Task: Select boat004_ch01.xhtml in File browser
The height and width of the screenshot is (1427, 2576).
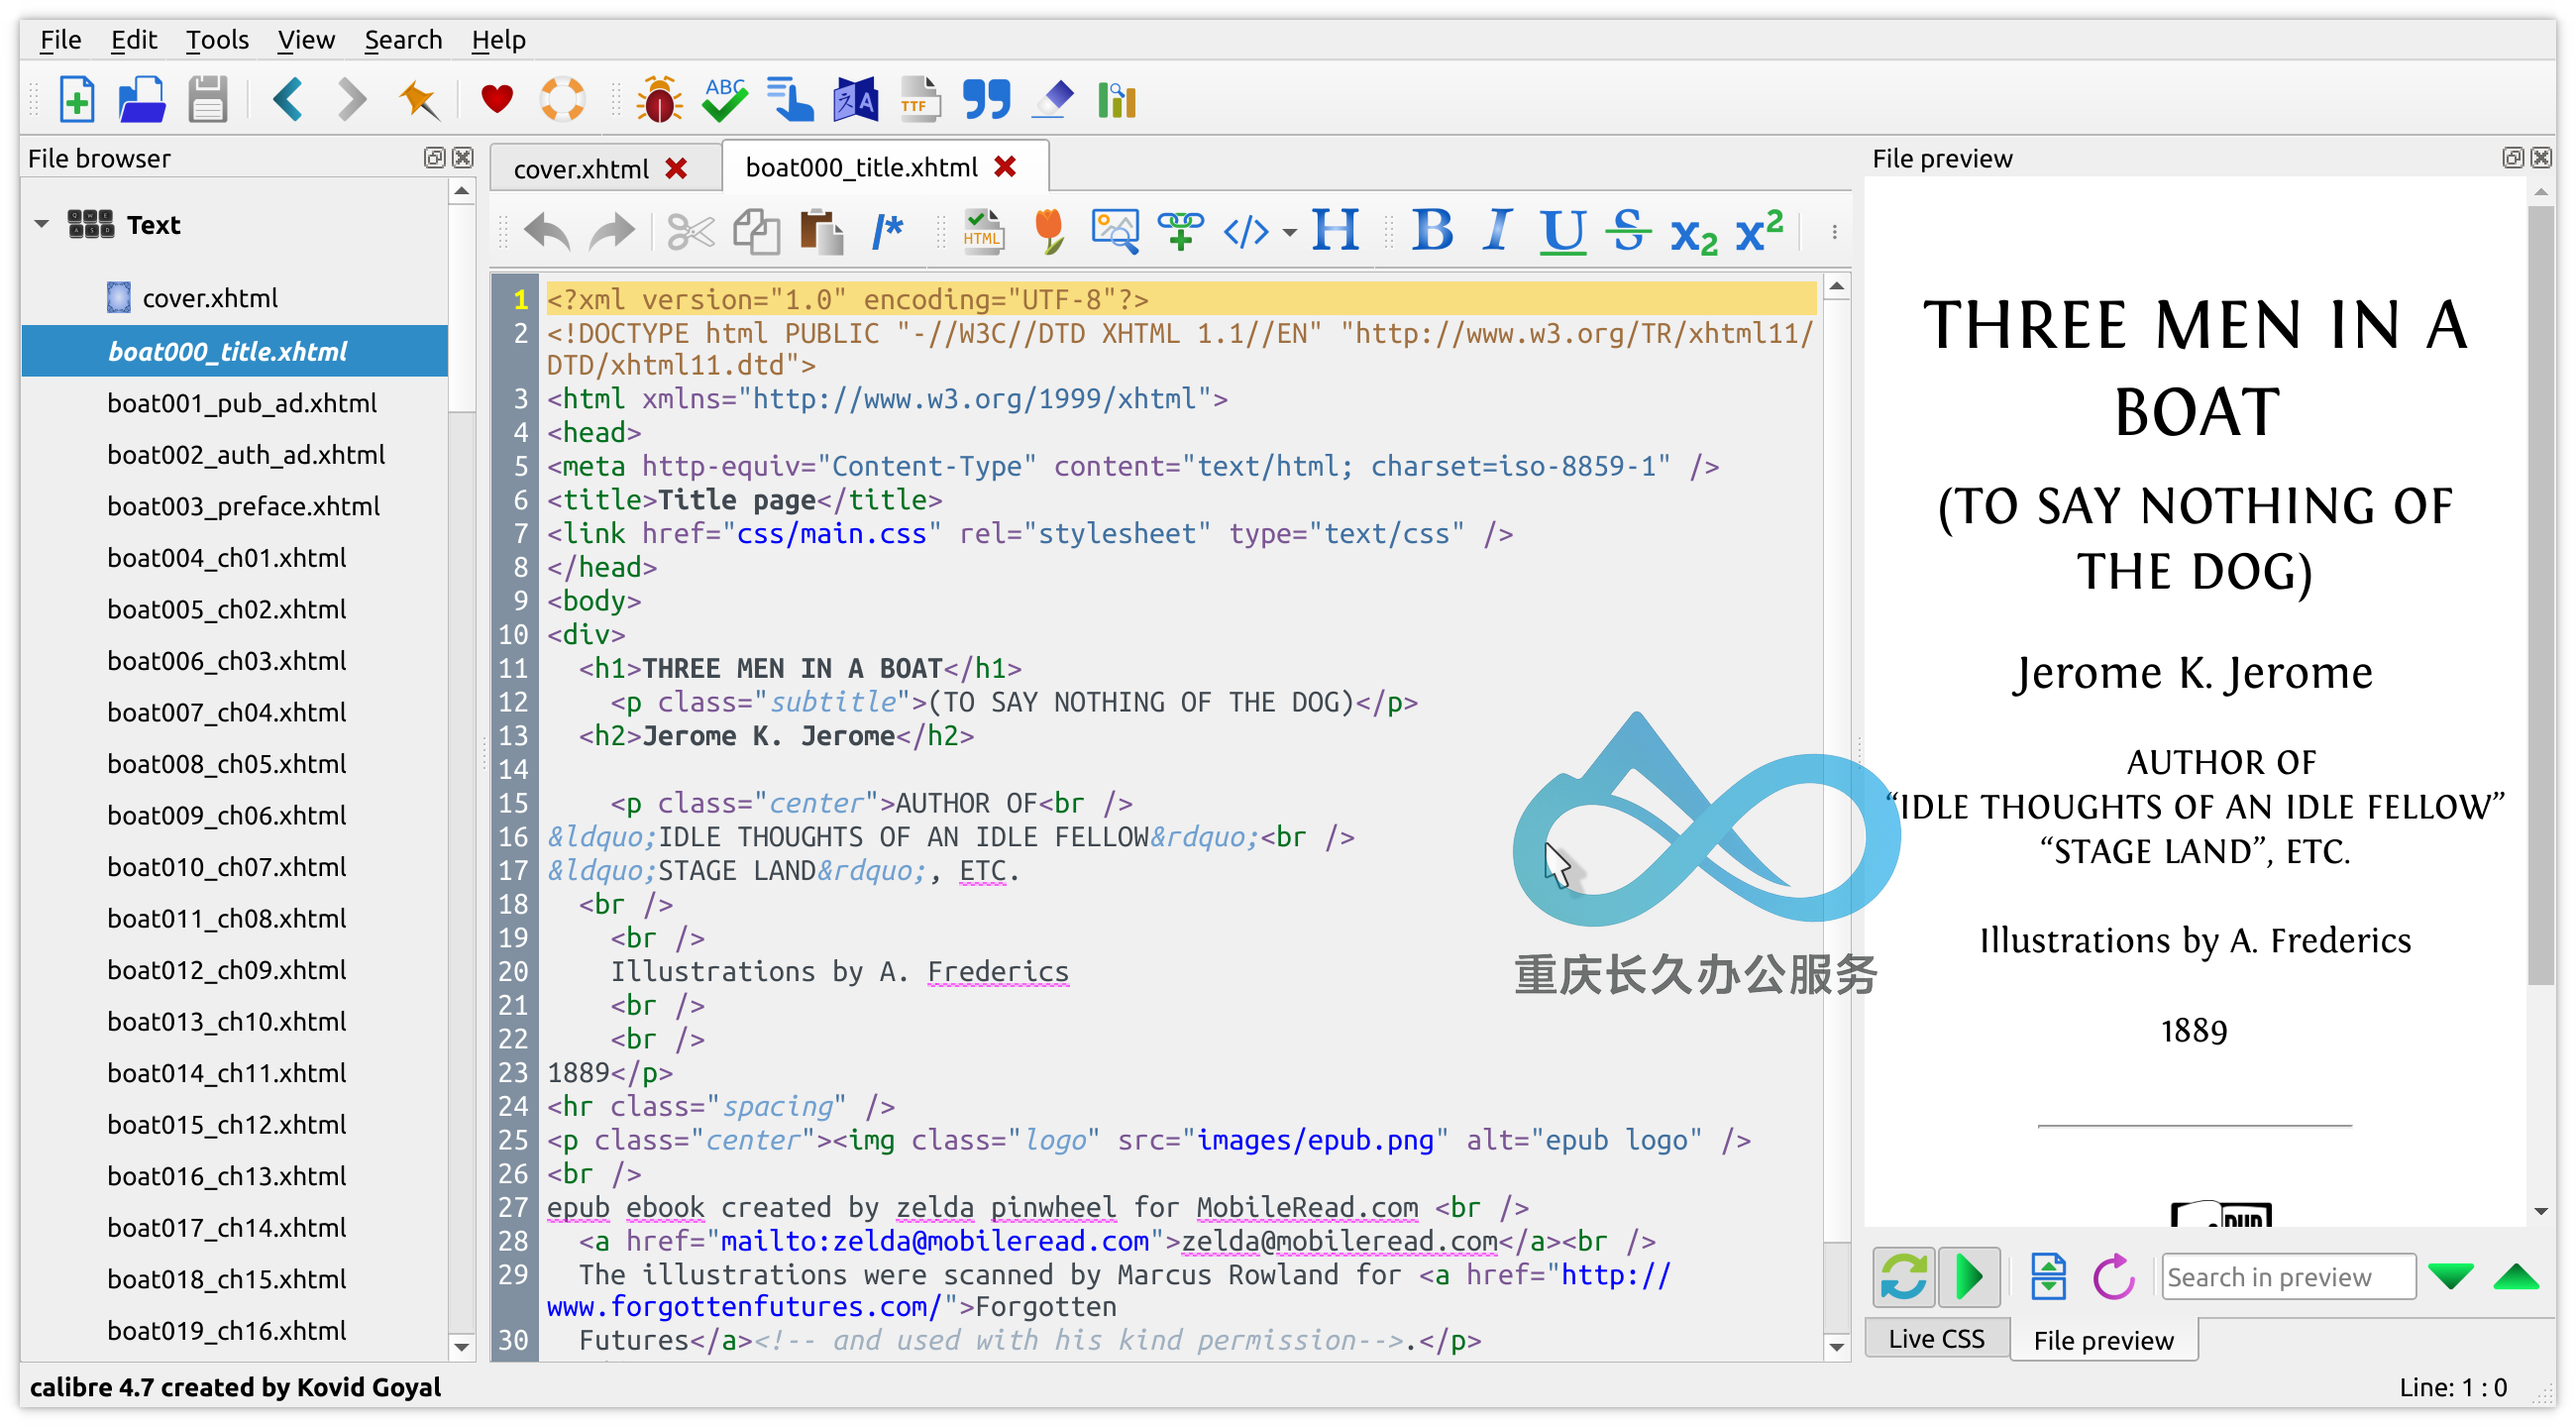Action: point(227,558)
